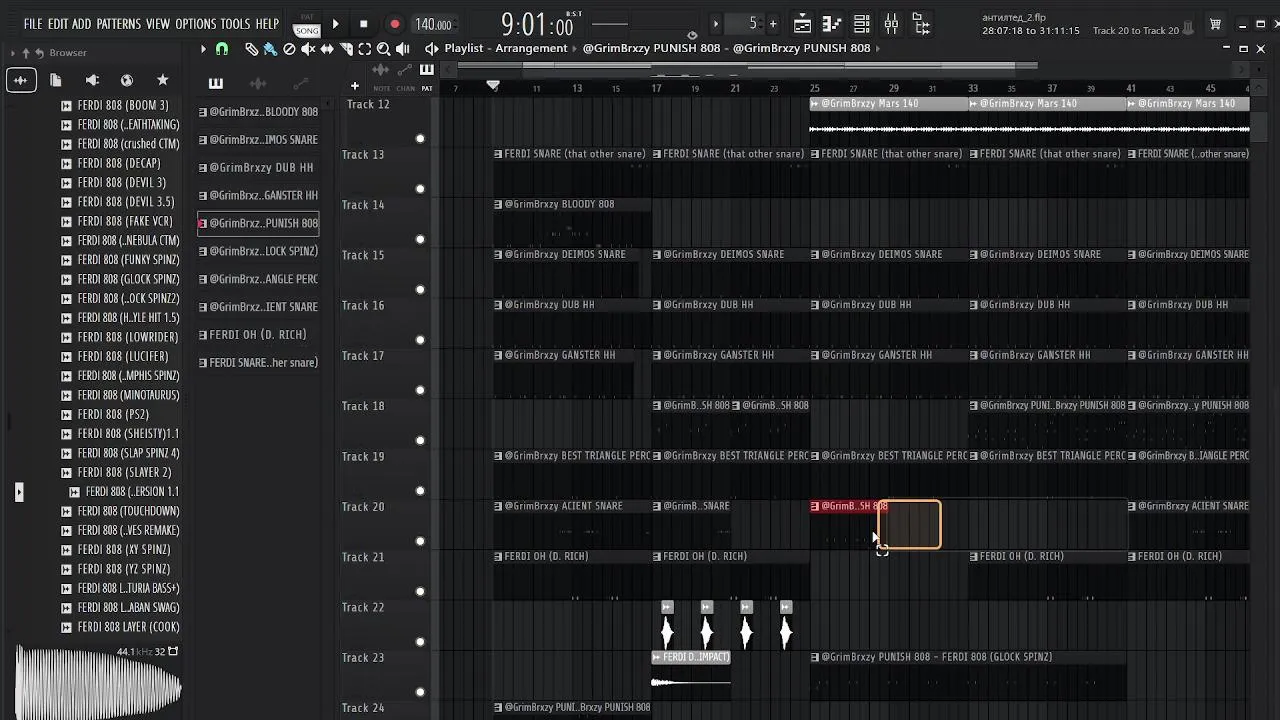The height and width of the screenshot is (720, 1280).
Task: Open the PATTERNS menu
Action: pos(119,24)
